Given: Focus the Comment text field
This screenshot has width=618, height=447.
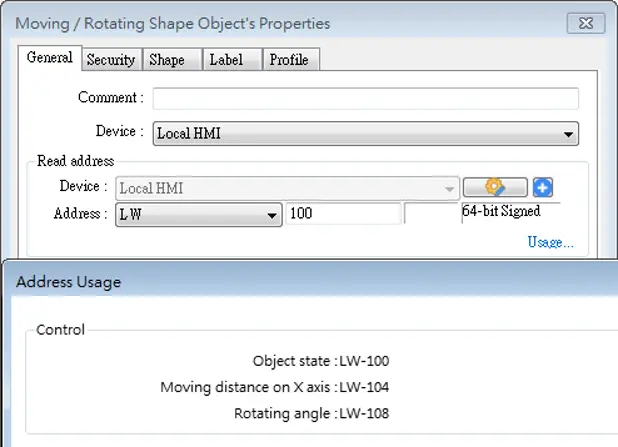Looking at the screenshot, I should (366, 99).
